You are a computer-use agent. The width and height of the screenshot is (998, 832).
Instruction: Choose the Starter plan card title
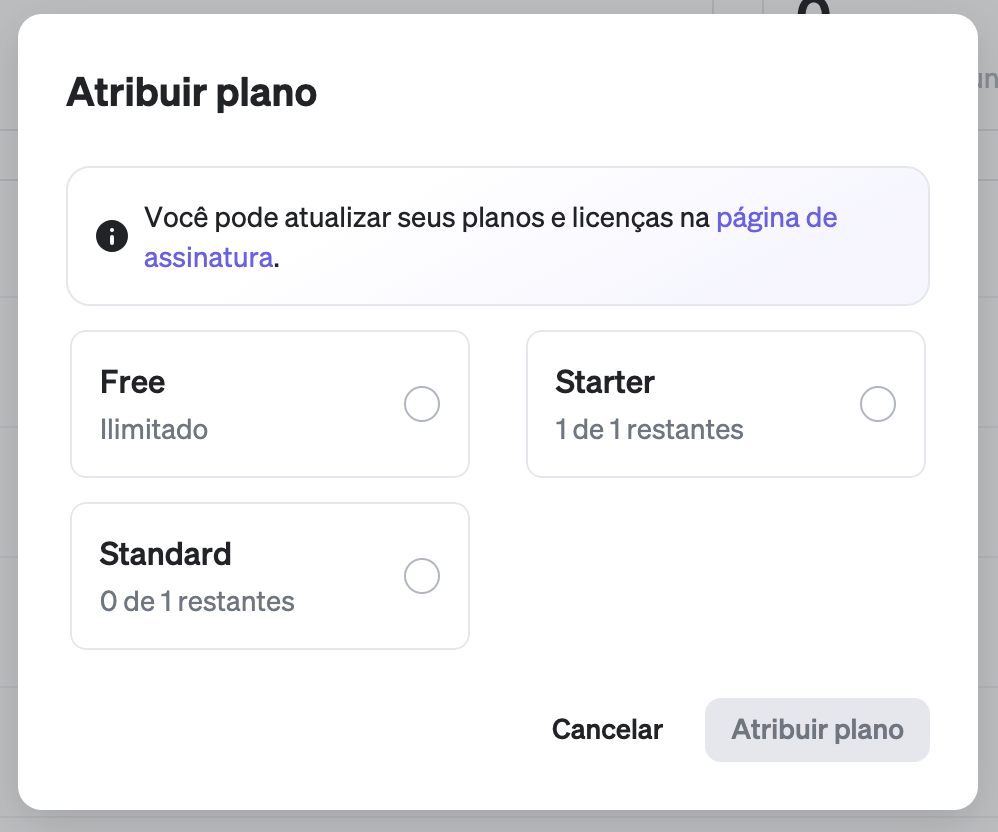(605, 382)
